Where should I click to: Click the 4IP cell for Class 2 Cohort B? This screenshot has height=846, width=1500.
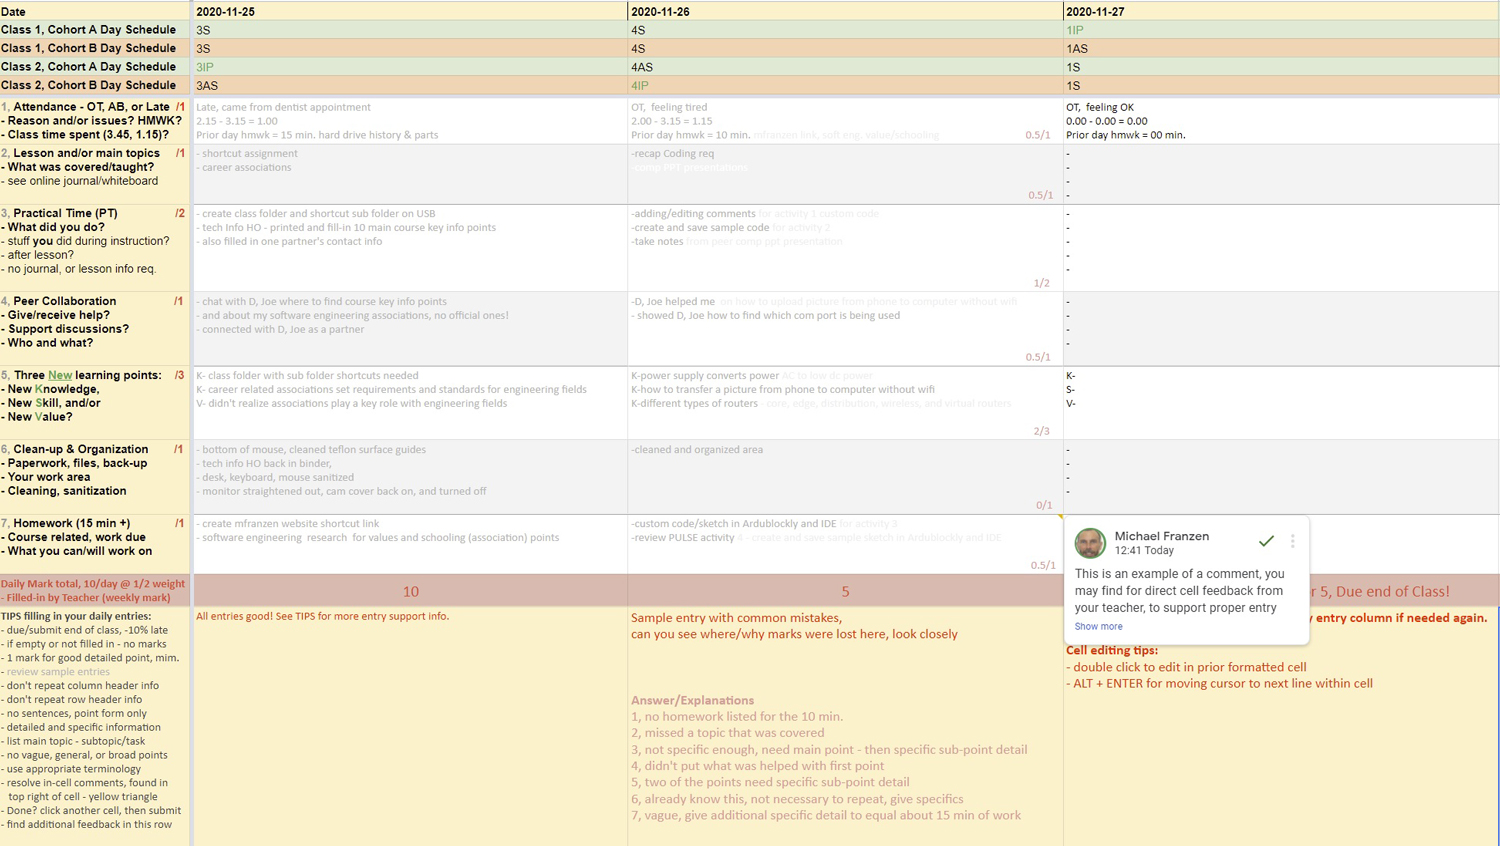(x=845, y=86)
